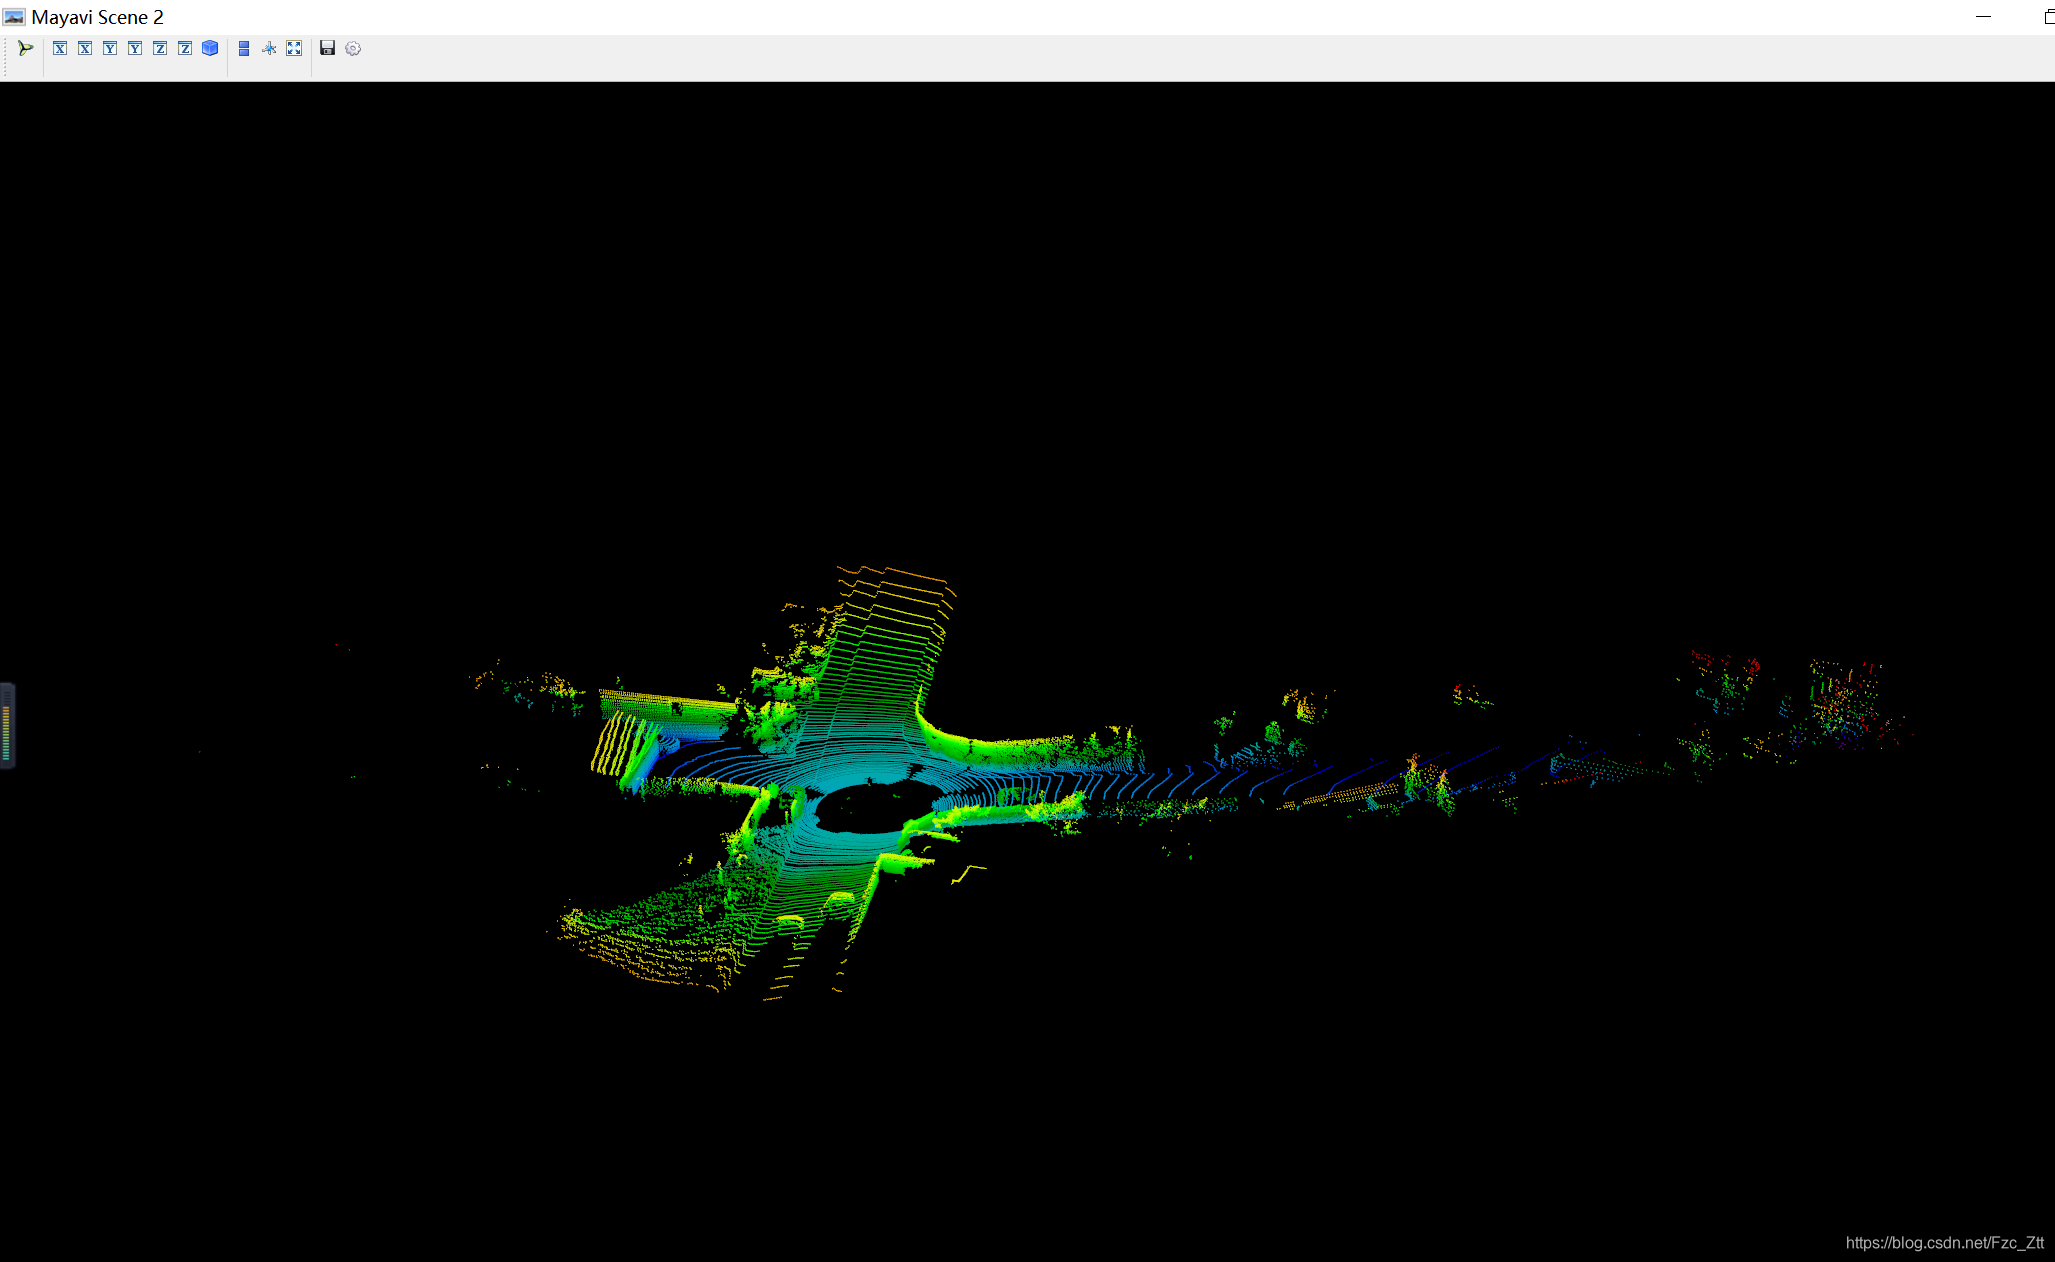Set view along the second Y axis button
The width and height of the screenshot is (2055, 1262).
click(x=135, y=48)
